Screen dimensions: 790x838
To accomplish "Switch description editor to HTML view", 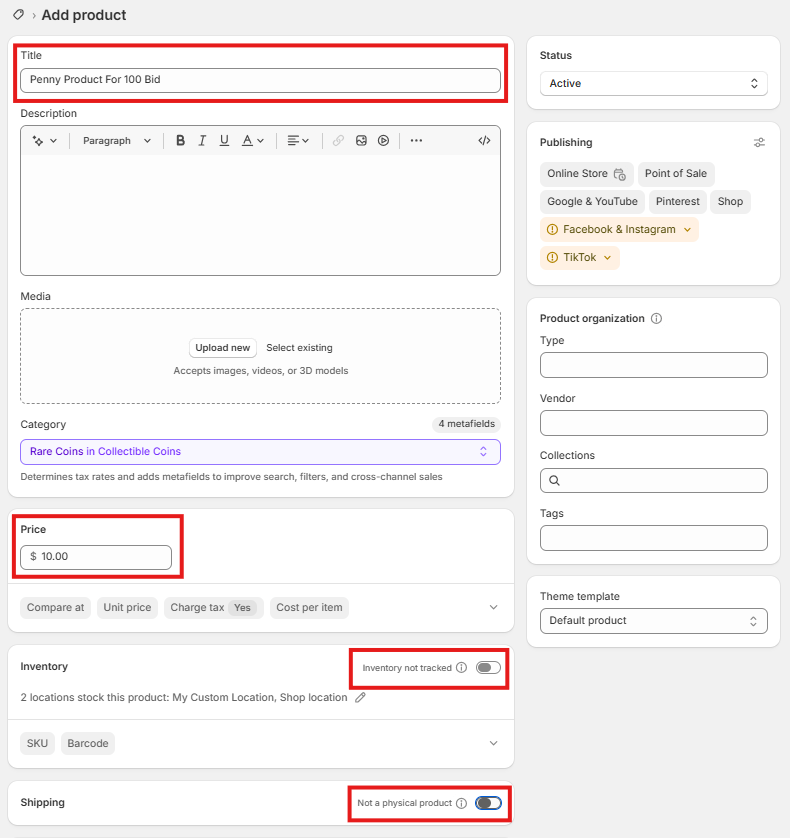I will pyautogui.click(x=484, y=141).
